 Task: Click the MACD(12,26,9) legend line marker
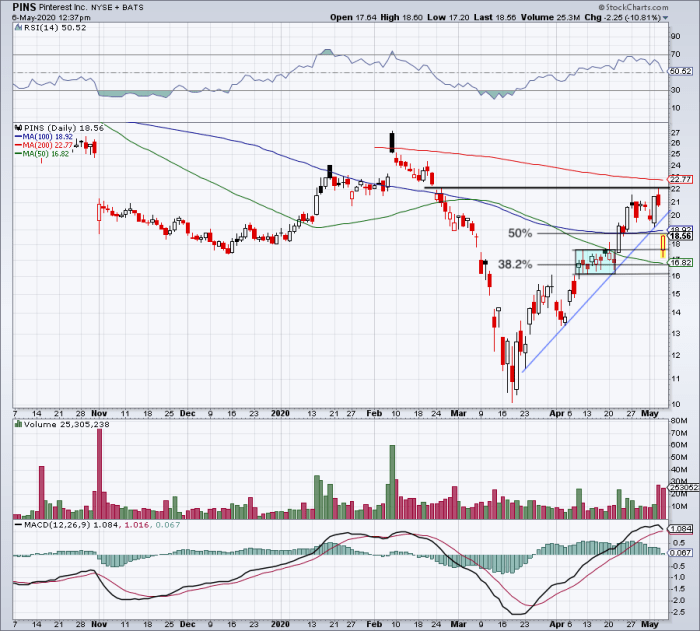point(18,525)
